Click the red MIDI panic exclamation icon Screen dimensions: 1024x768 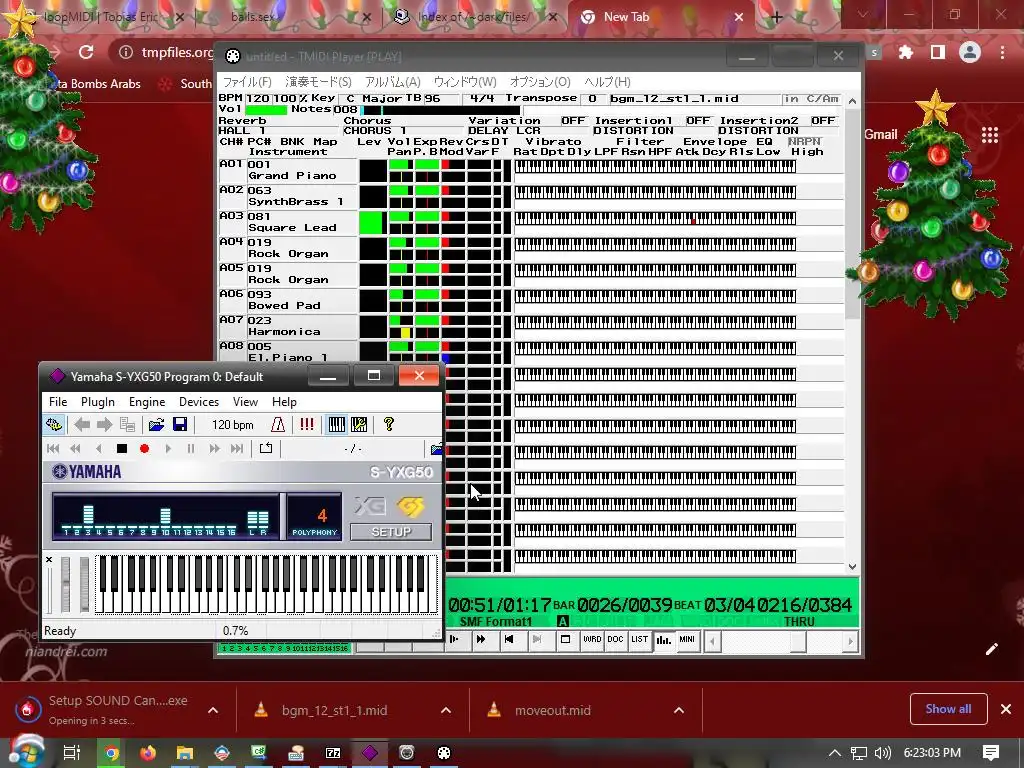(x=307, y=424)
